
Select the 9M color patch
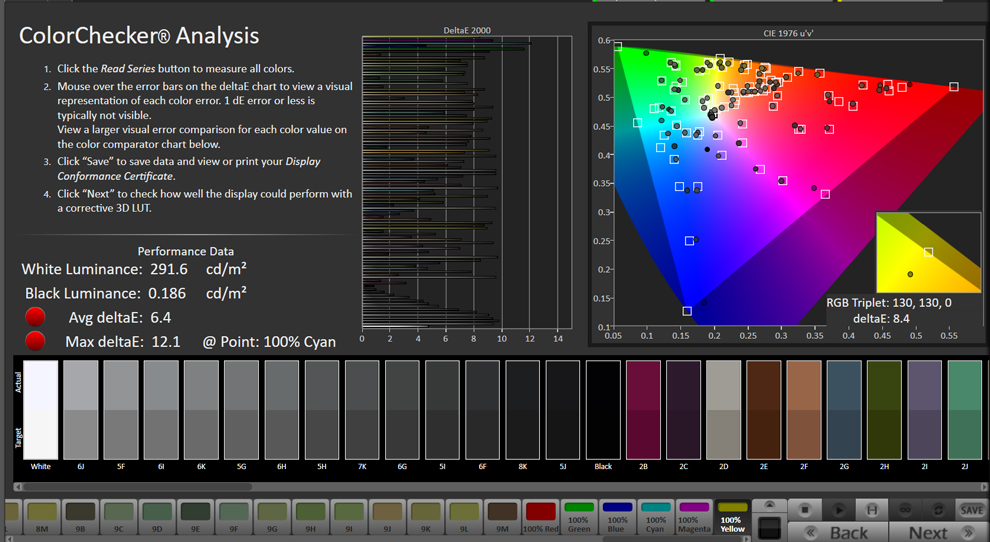click(x=503, y=517)
